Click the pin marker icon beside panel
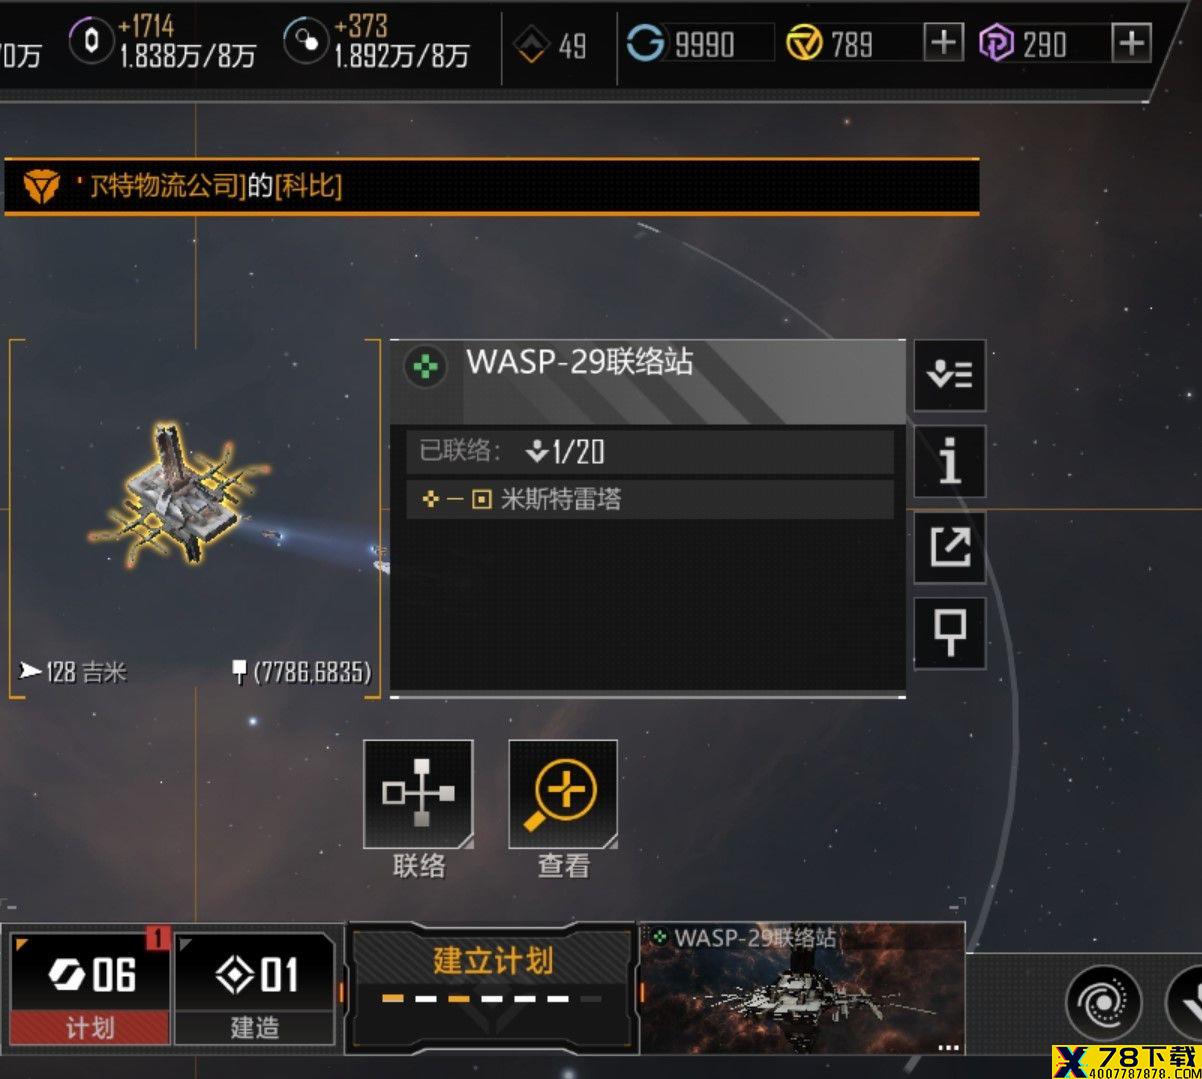 949,633
